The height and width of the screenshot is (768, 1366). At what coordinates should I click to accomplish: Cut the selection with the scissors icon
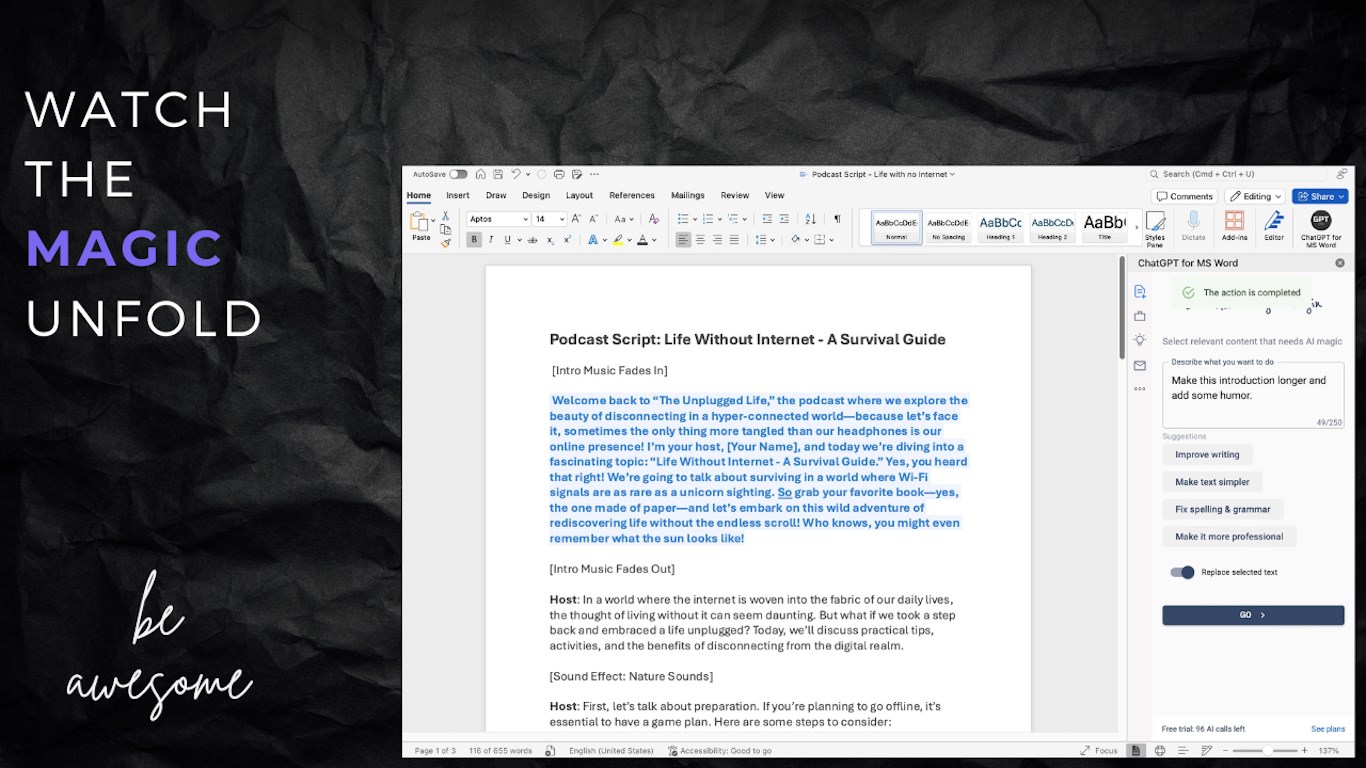click(x=446, y=216)
